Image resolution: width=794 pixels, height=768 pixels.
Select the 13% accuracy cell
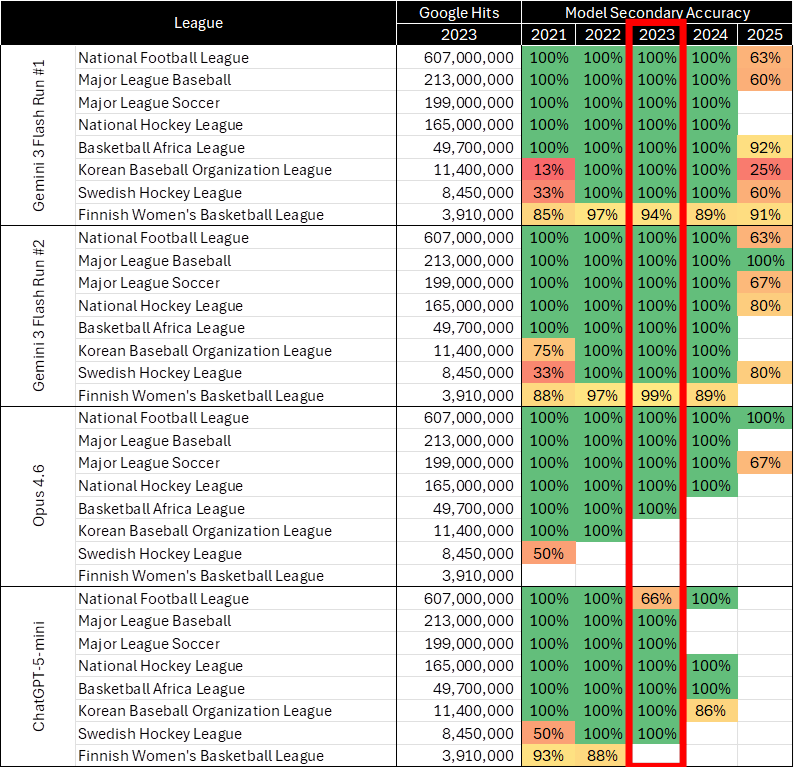548,170
